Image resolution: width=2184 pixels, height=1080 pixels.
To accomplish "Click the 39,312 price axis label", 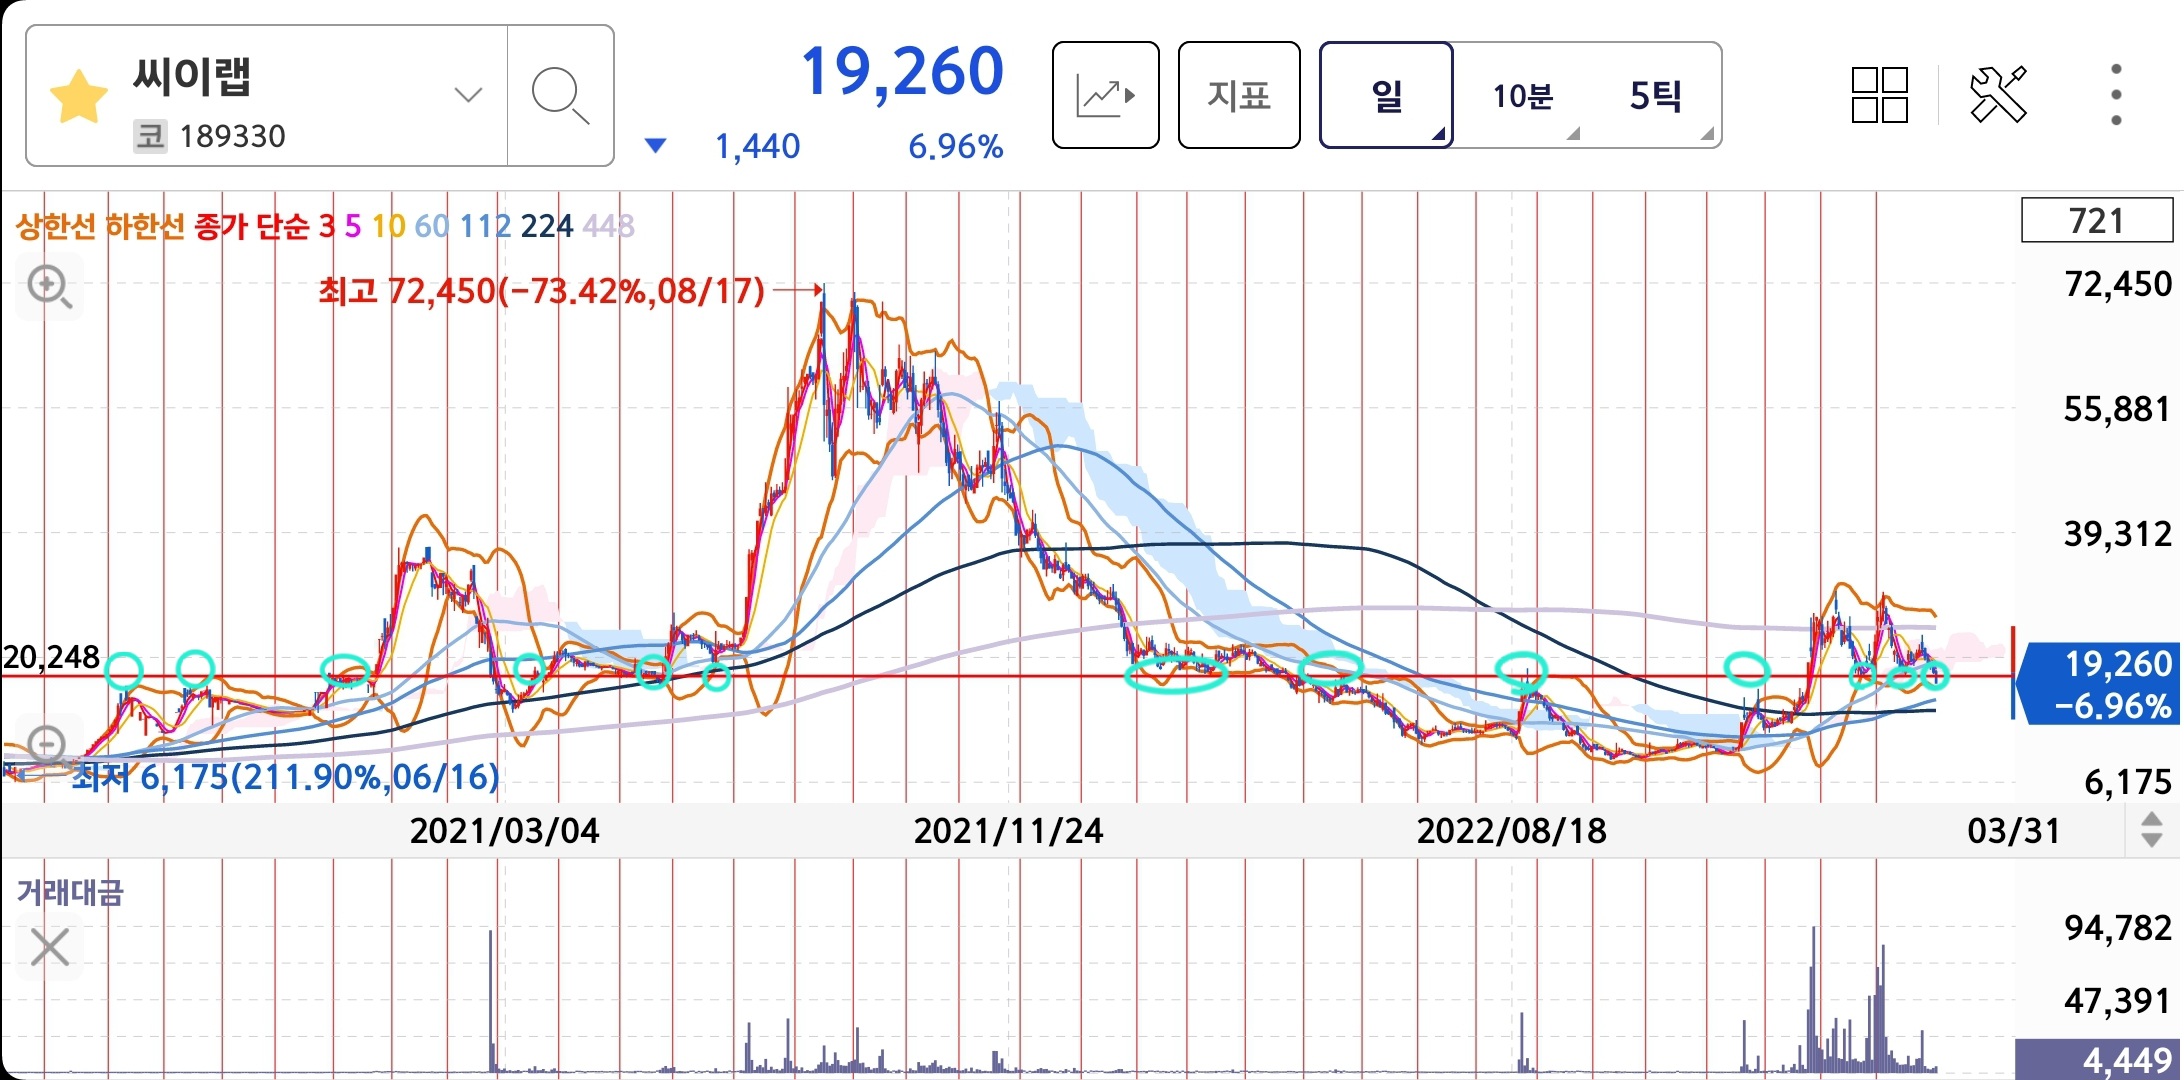I will click(x=2117, y=534).
